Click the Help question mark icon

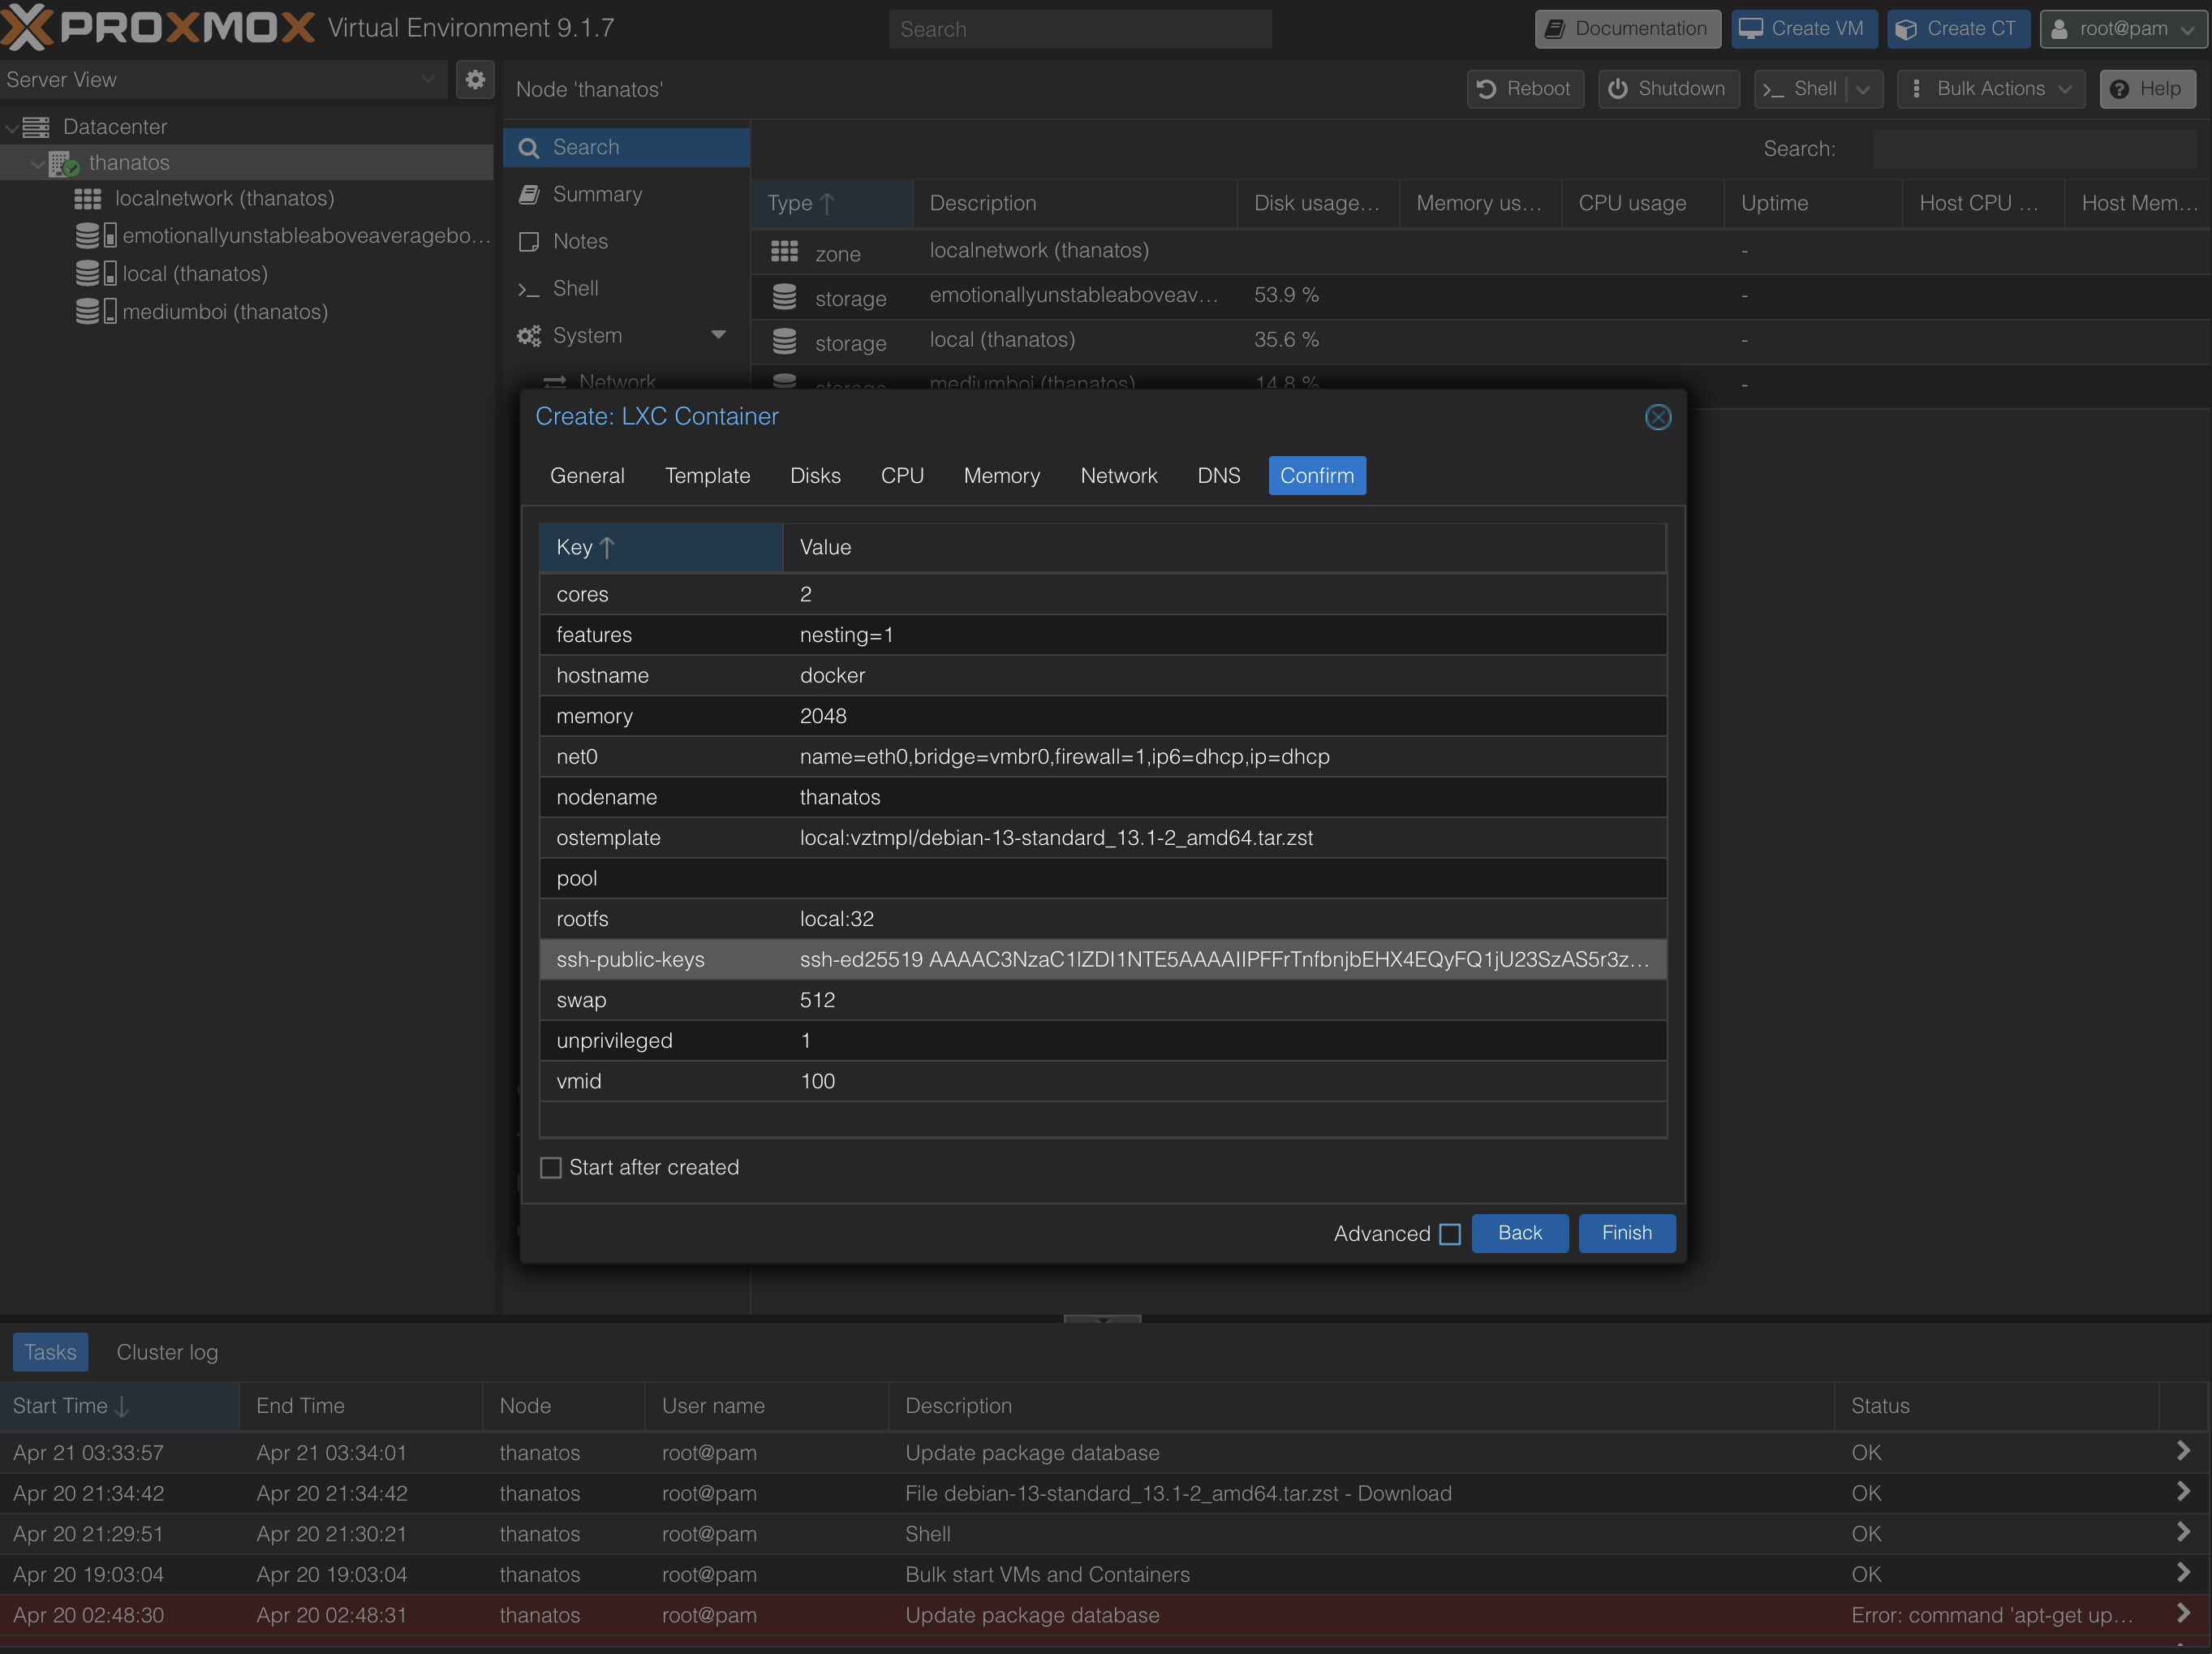tap(2119, 89)
